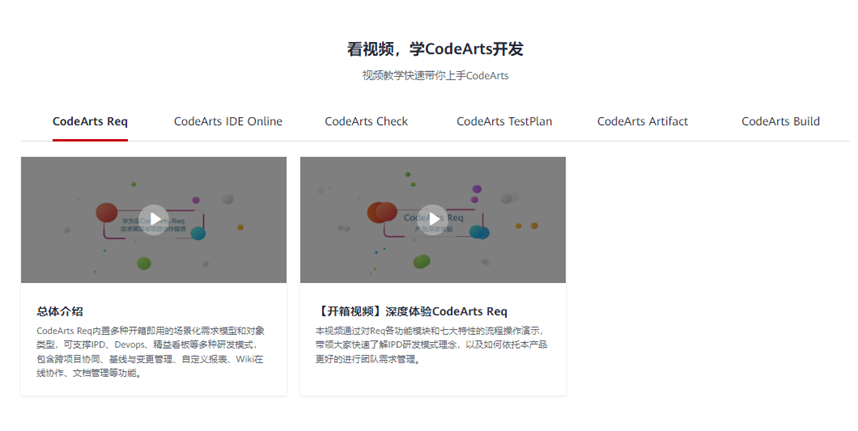
Task: Open the CodeArts Check tab
Action: (366, 121)
